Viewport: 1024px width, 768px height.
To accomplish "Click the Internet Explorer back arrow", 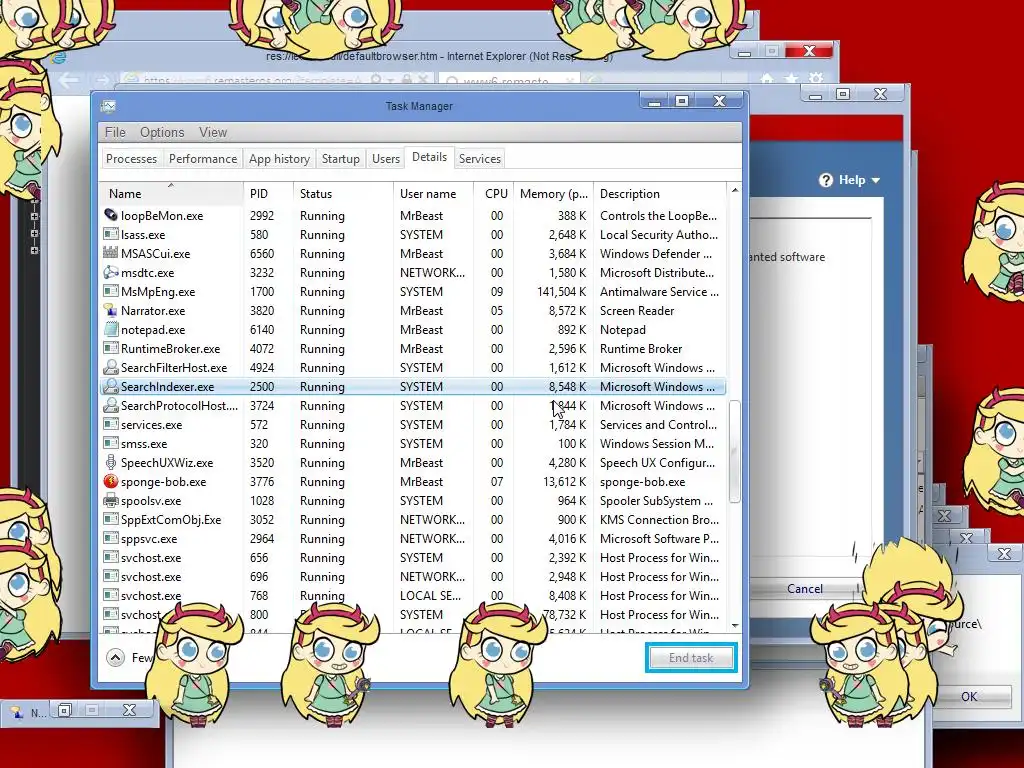I will tap(69, 80).
